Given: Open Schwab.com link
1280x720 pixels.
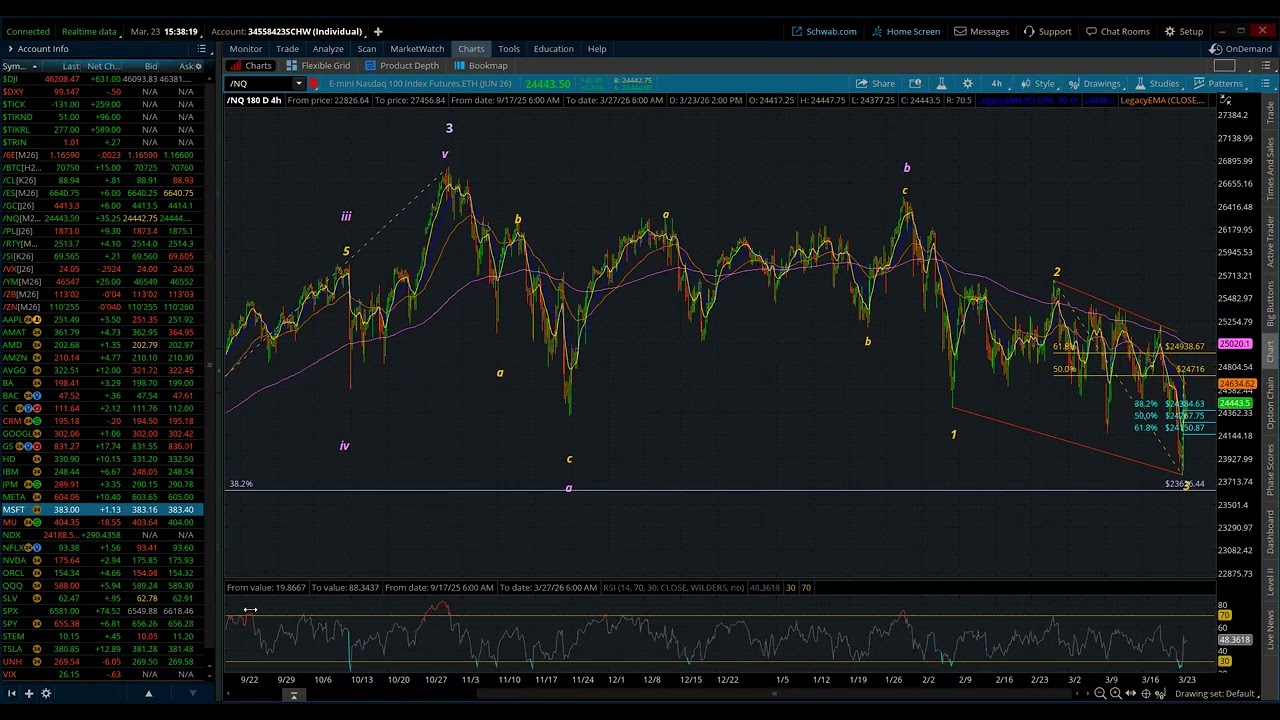Looking at the screenshot, I should [x=824, y=31].
